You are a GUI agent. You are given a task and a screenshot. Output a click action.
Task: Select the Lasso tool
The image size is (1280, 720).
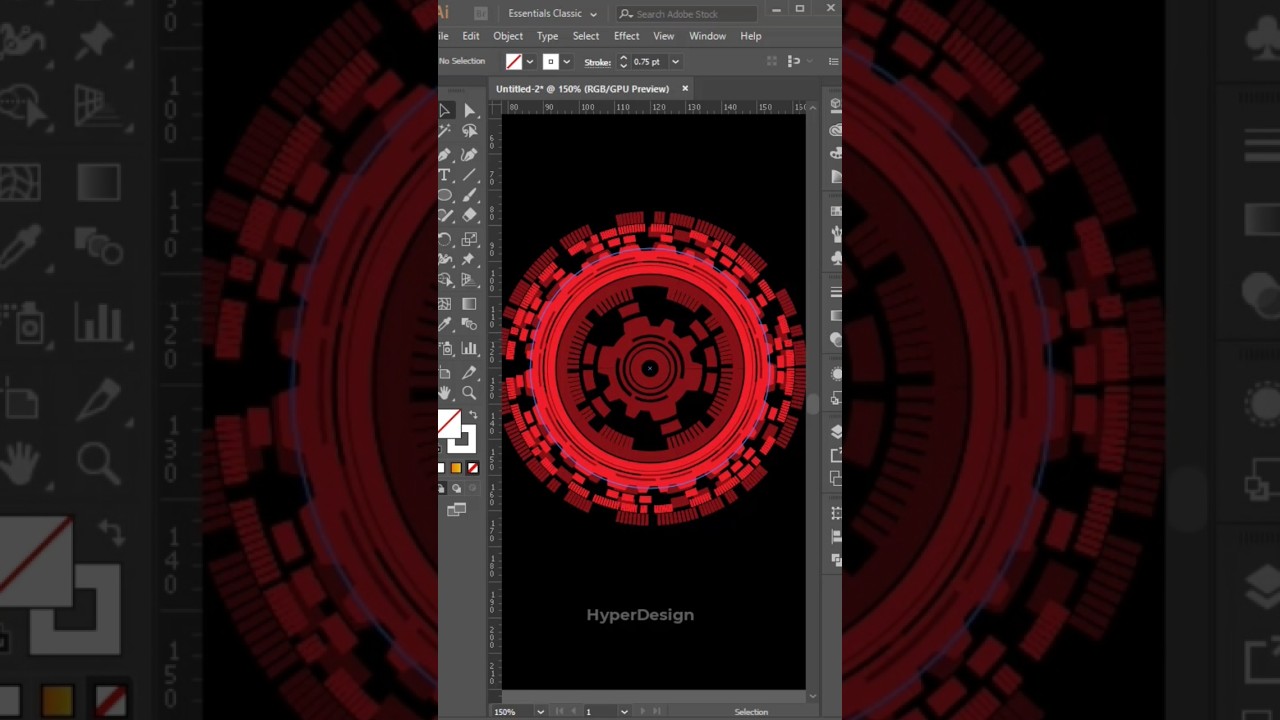pos(470,131)
